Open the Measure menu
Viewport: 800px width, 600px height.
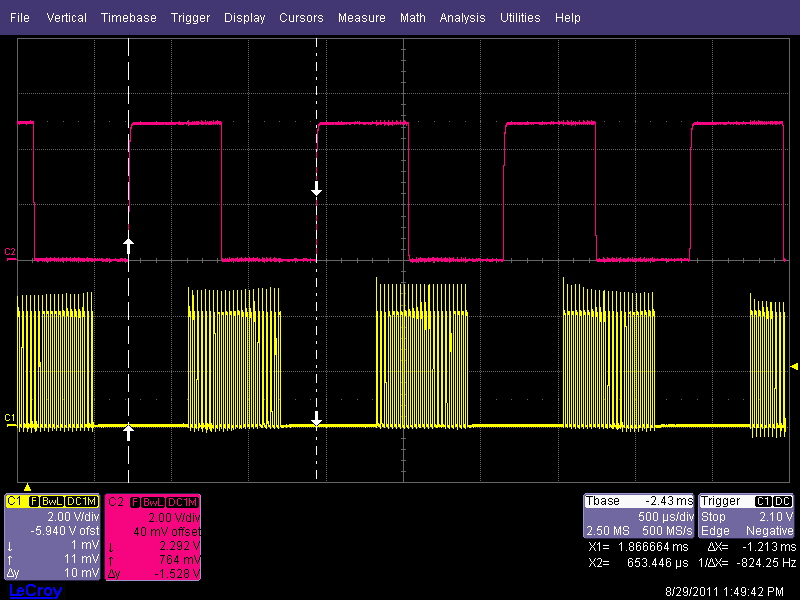(x=362, y=17)
